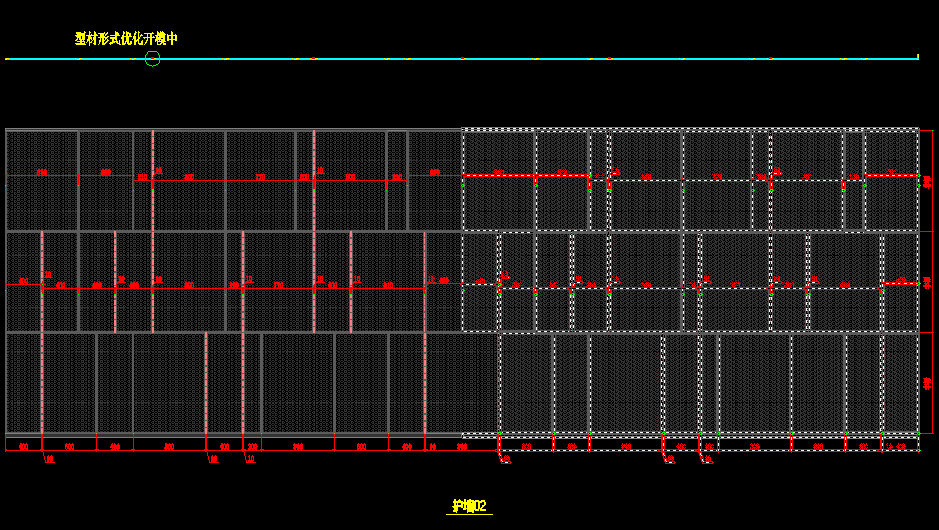
Task: Select the top-left hatched wall panel
Action: pos(42,150)
